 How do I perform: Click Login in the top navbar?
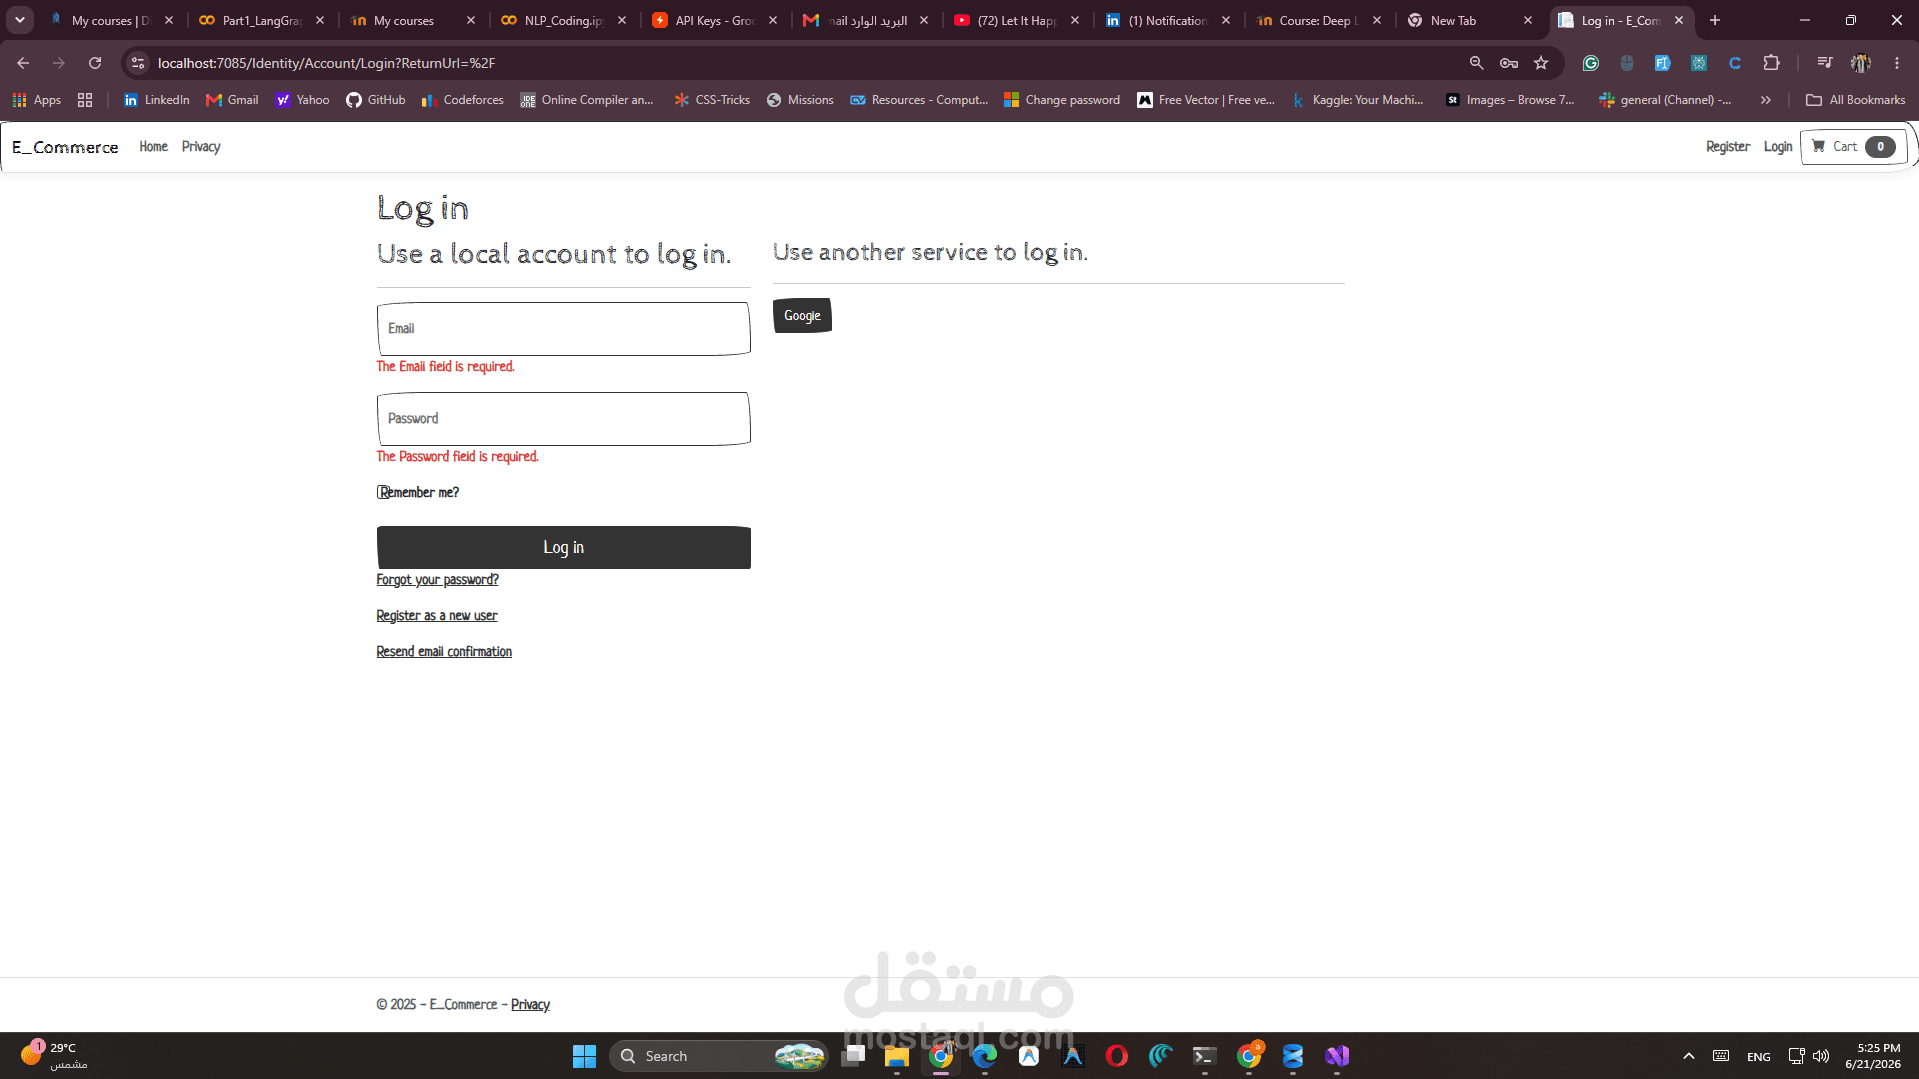(x=1778, y=147)
